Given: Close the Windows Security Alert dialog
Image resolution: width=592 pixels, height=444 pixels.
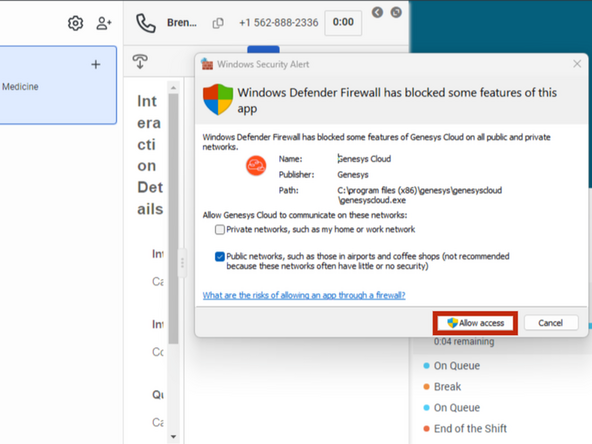Looking at the screenshot, I should pyautogui.click(x=577, y=64).
